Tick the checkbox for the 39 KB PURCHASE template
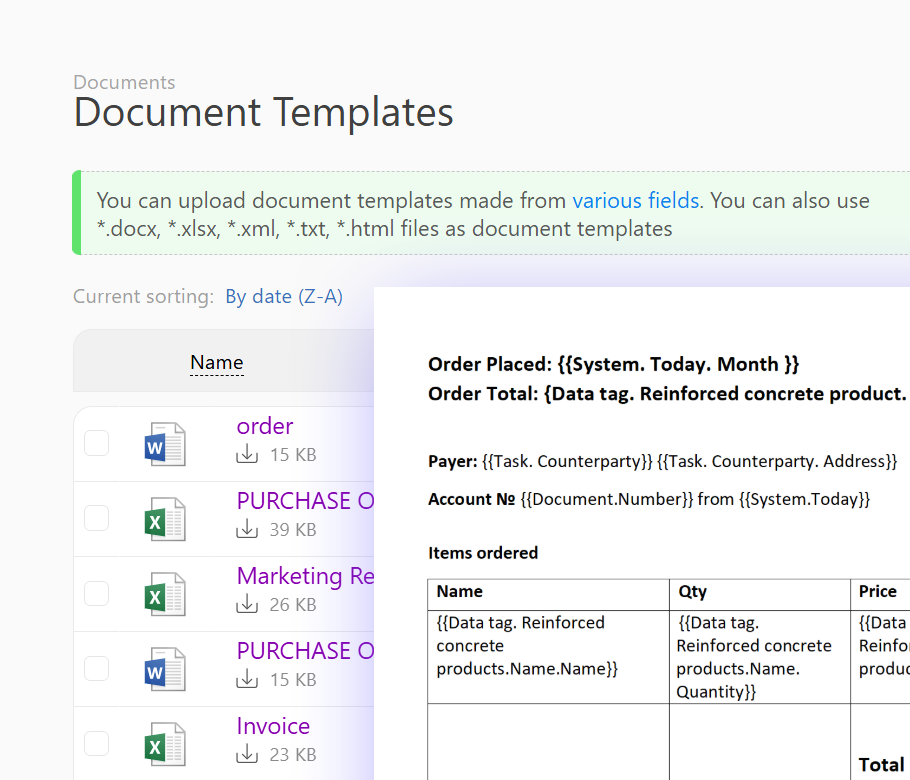 pos(96,518)
